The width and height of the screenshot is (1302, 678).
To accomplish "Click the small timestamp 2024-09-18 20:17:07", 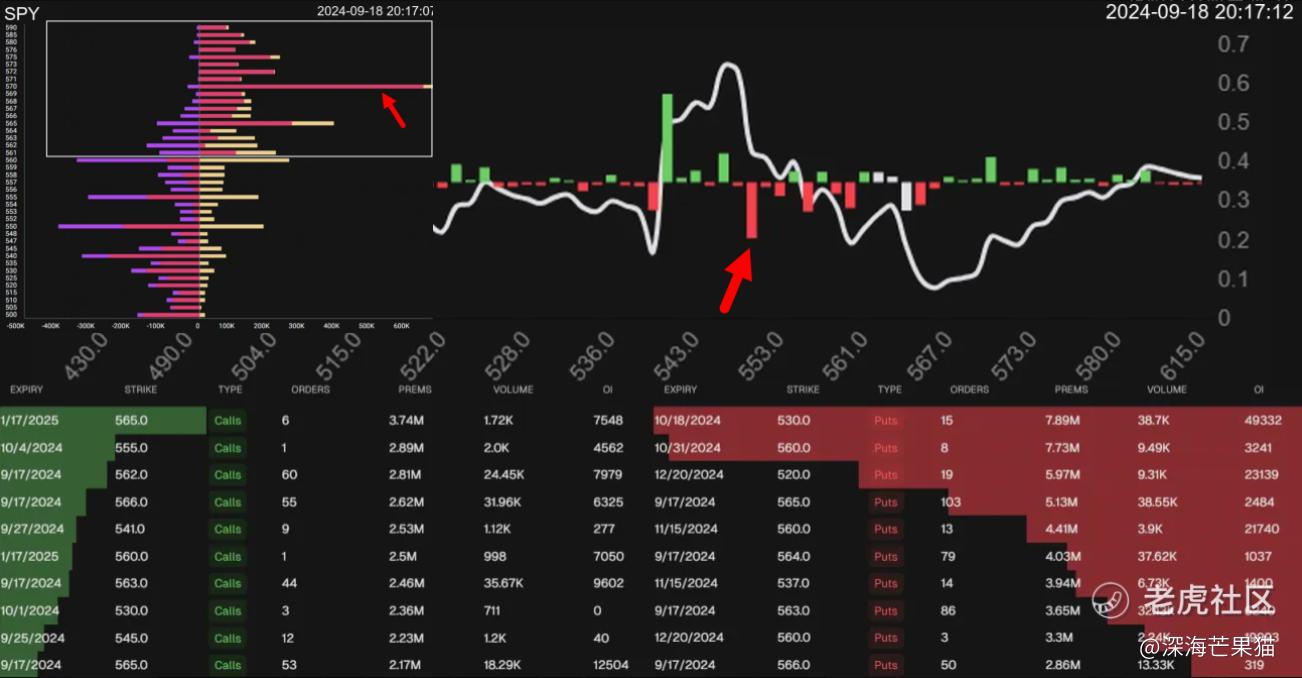I will click(x=375, y=11).
